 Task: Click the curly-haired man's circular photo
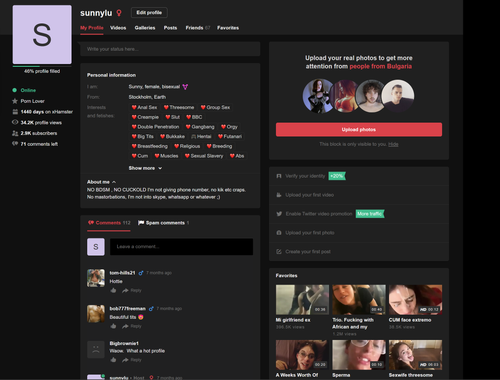(371, 96)
